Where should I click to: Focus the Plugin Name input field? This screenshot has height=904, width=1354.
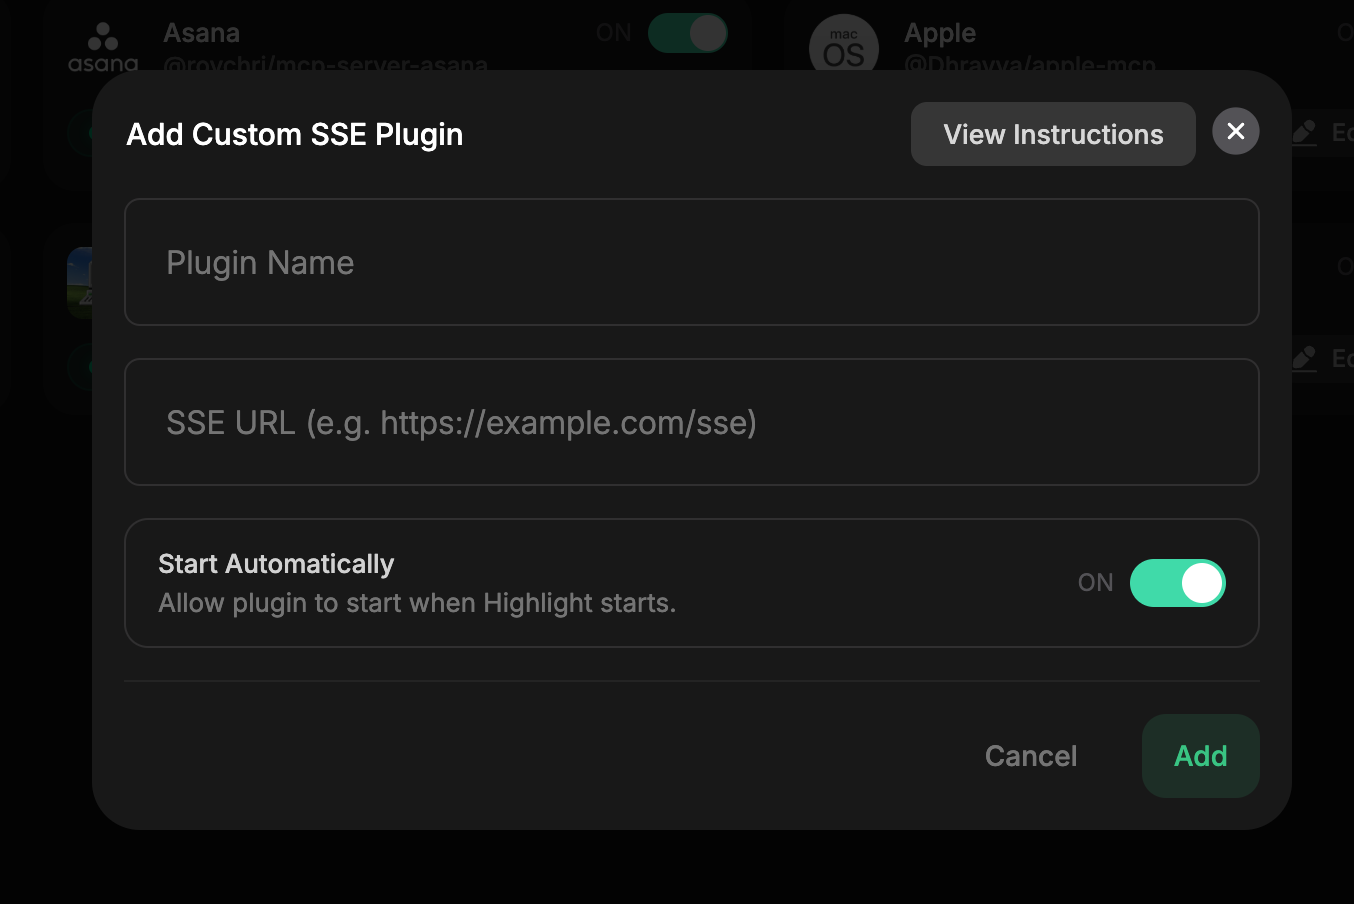click(x=691, y=262)
